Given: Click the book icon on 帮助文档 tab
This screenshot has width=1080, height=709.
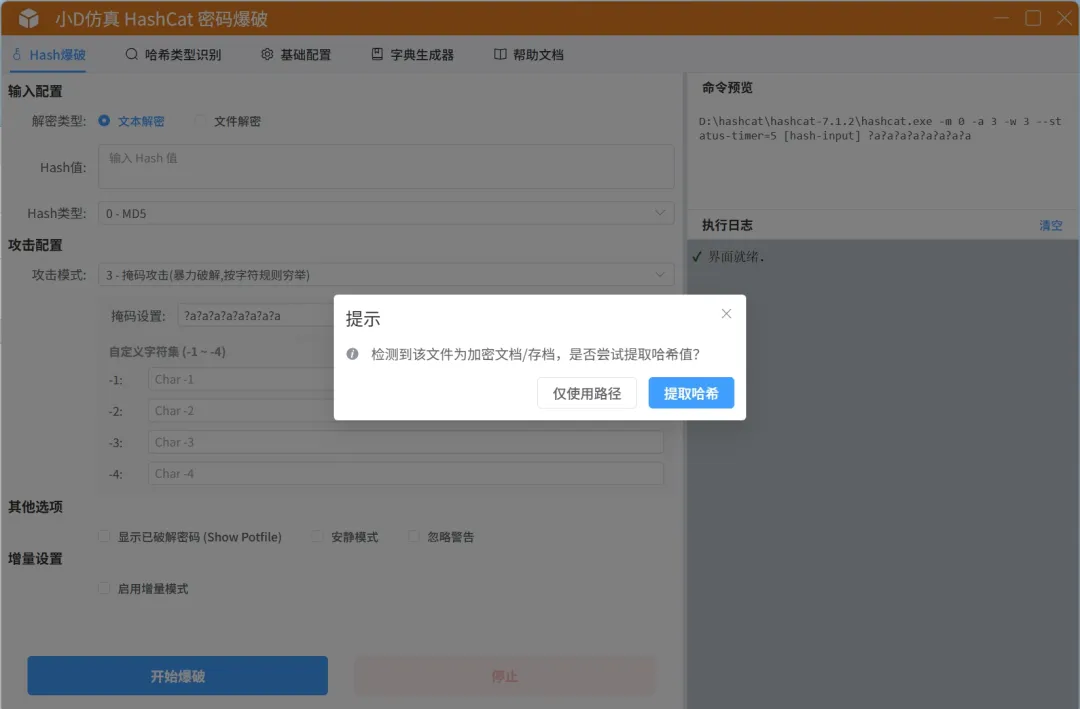Looking at the screenshot, I should point(501,54).
